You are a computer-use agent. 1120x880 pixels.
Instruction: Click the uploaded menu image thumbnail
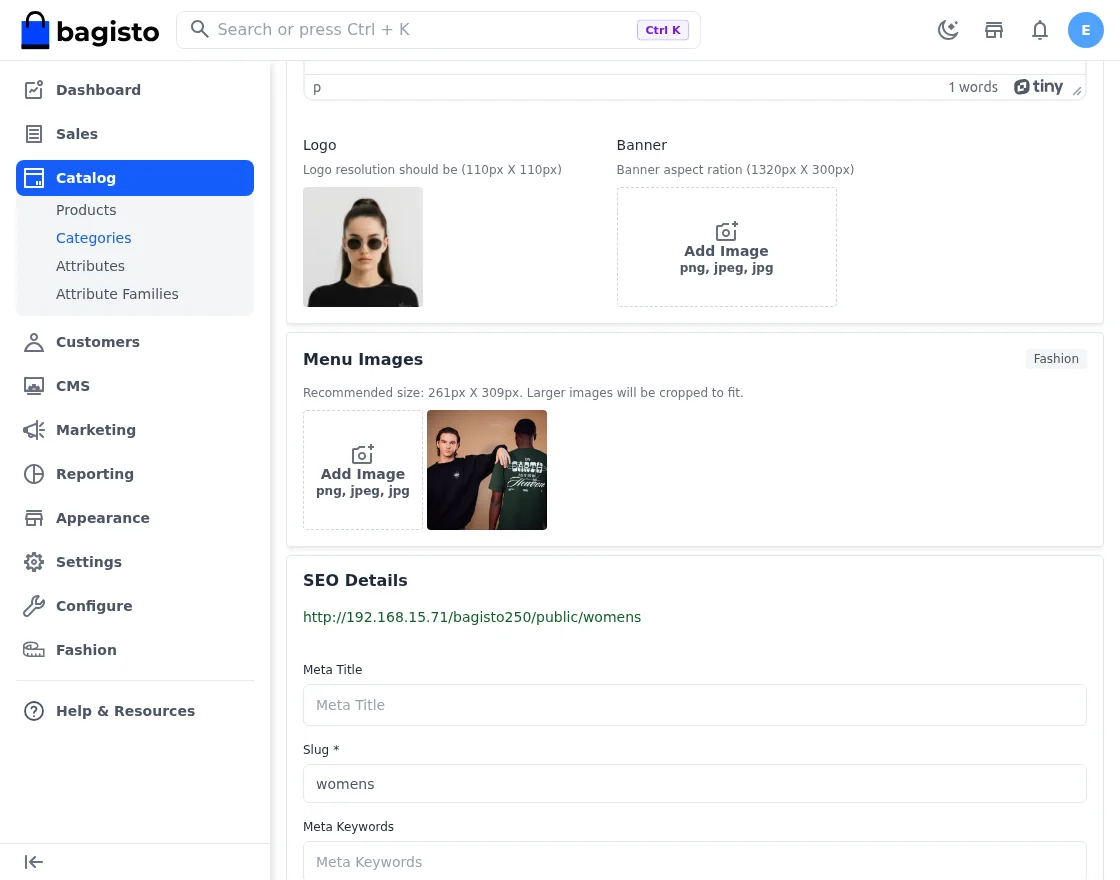(487, 470)
